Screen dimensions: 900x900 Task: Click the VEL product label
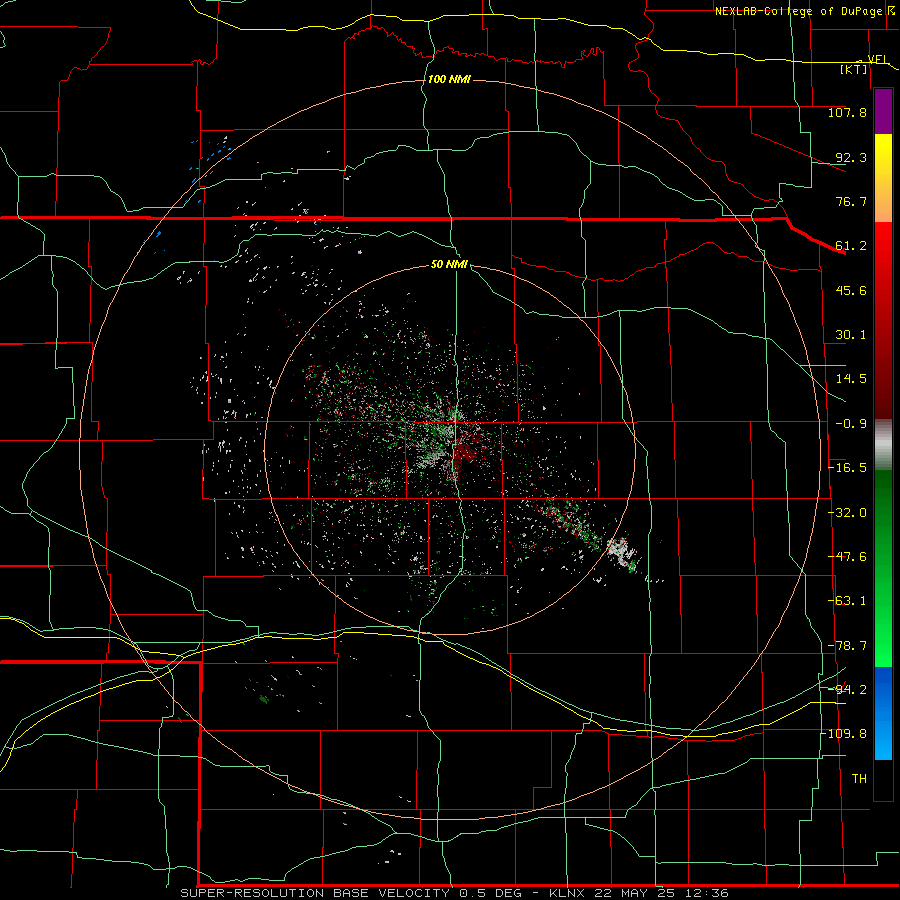877,59
